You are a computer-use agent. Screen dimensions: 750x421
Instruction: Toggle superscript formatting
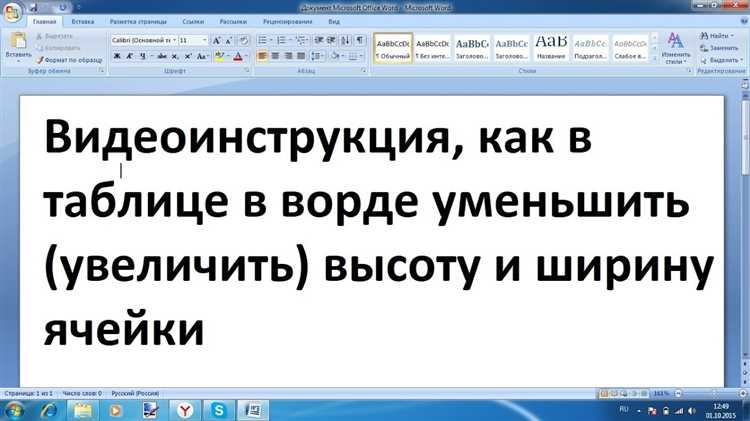coord(188,56)
